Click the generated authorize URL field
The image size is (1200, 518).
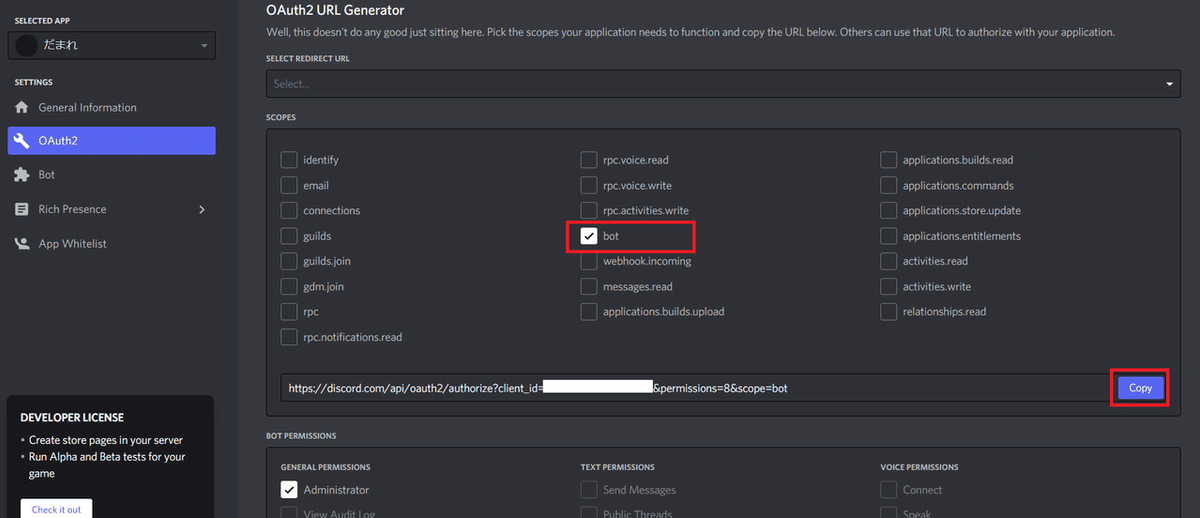pos(695,388)
